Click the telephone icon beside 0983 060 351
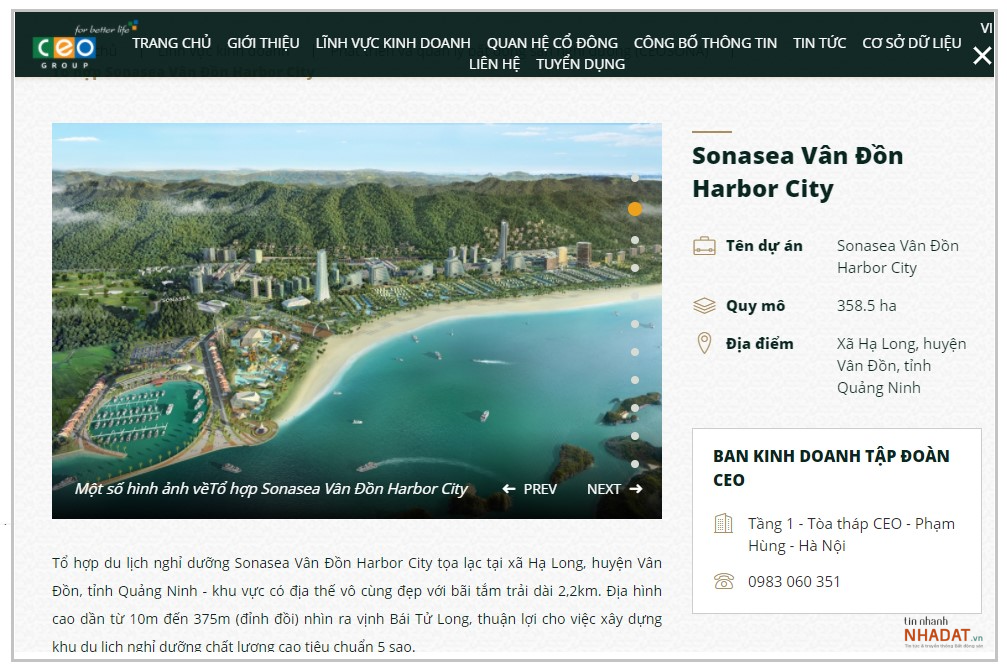The image size is (1007, 667). point(723,581)
